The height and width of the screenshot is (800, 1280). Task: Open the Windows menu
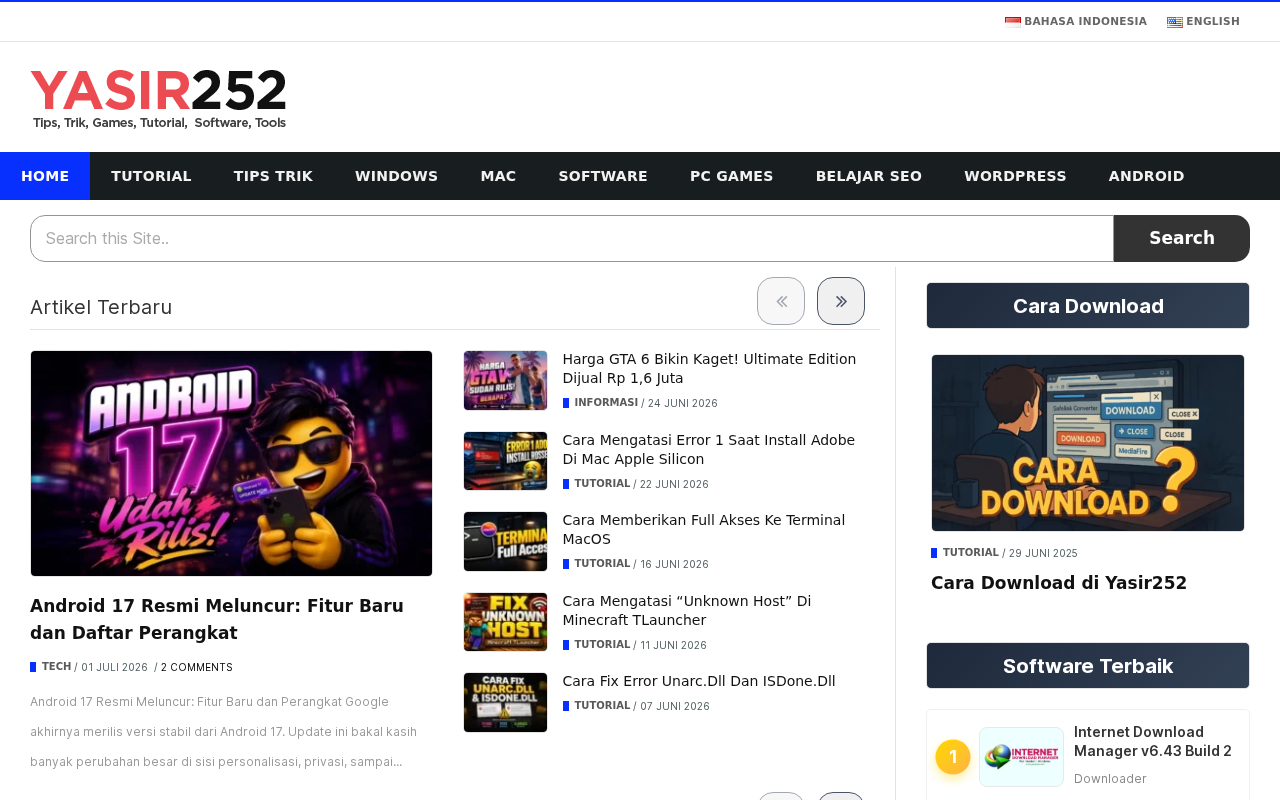[x=396, y=176]
